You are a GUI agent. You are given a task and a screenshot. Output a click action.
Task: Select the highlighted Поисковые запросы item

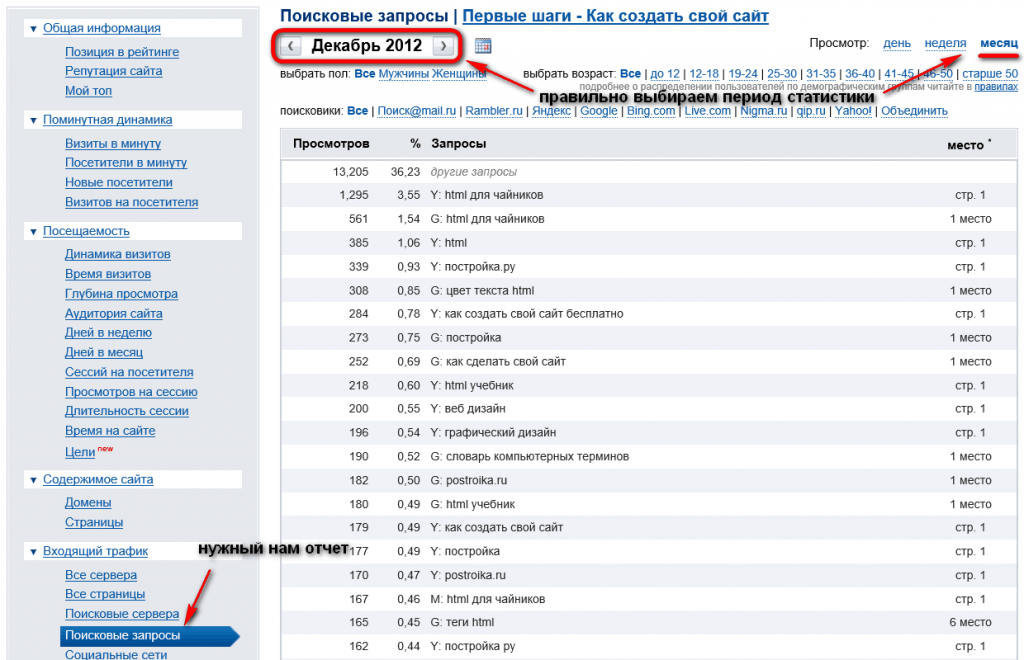(150, 636)
